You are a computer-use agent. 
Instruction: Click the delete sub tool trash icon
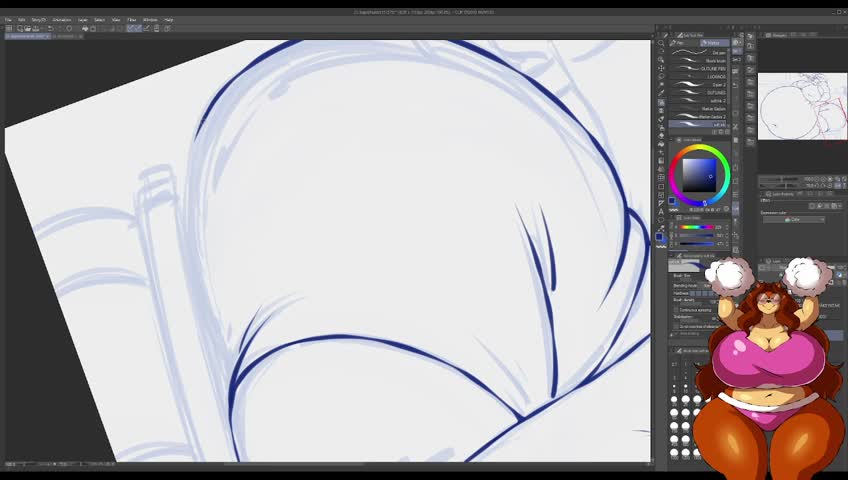tap(728, 132)
